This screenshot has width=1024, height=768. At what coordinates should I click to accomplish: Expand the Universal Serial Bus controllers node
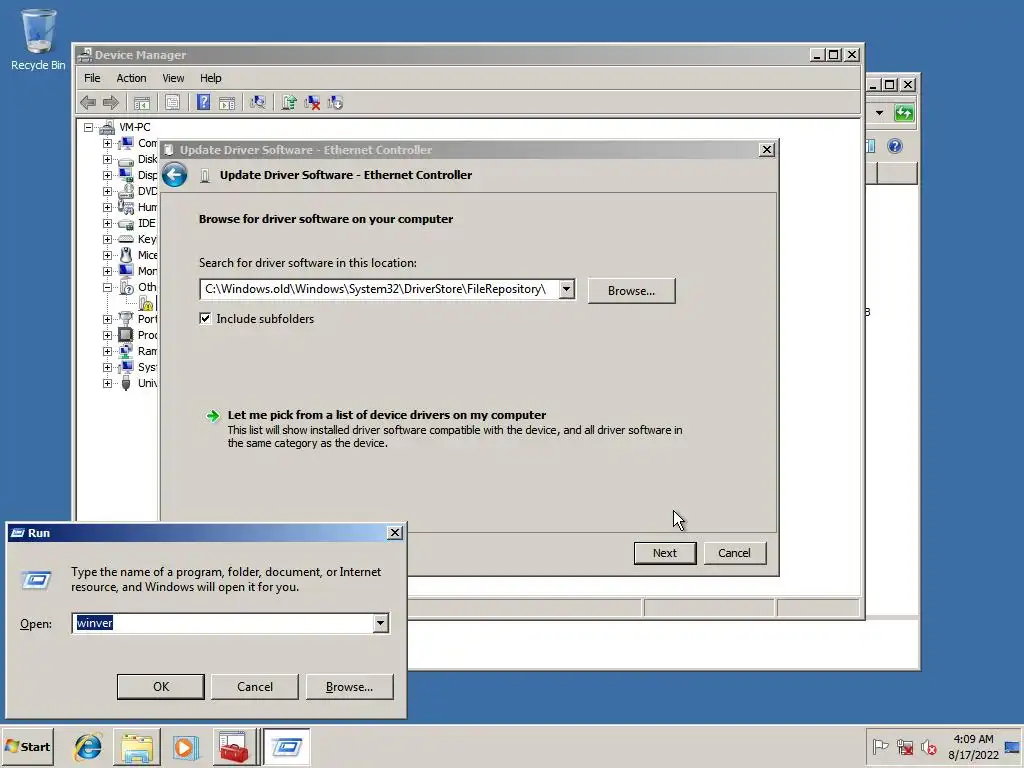click(107, 383)
